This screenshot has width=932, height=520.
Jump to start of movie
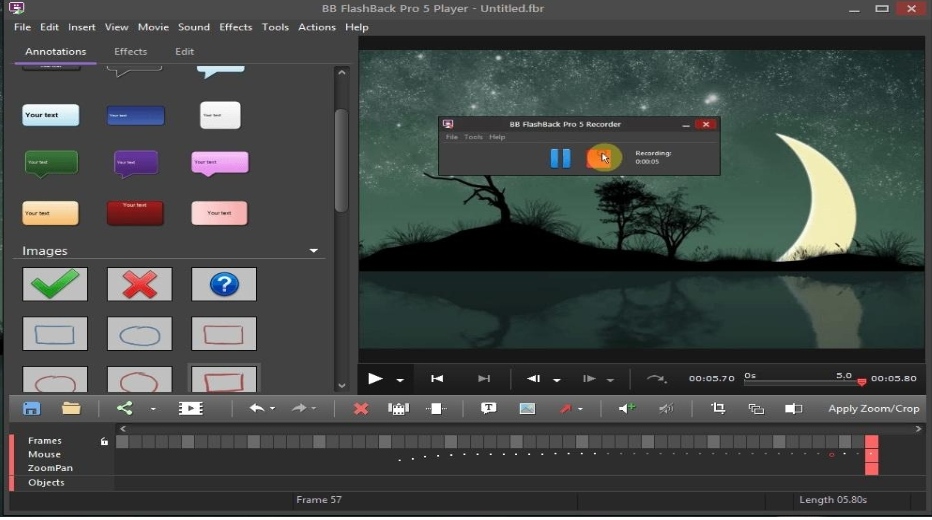coord(437,379)
